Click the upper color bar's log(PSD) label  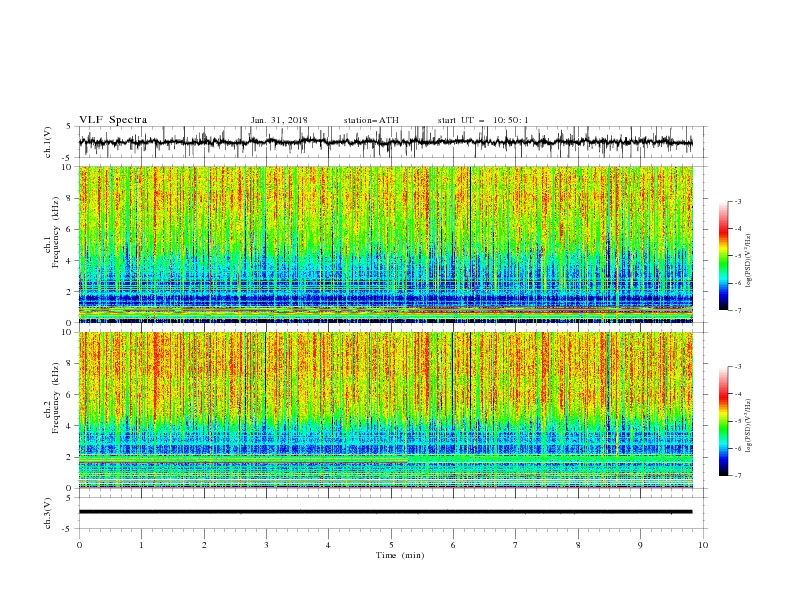tap(749, 261)
